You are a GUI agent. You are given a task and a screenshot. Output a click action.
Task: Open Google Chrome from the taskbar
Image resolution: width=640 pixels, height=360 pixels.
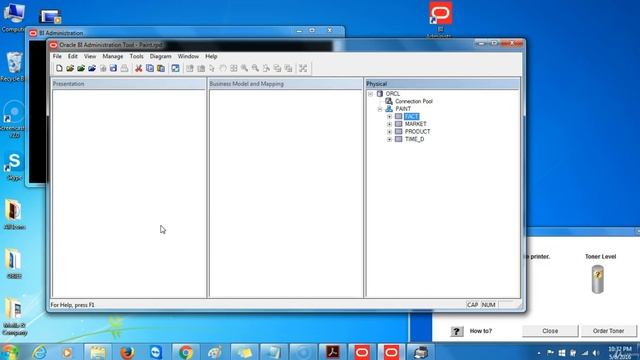(185, 352)
